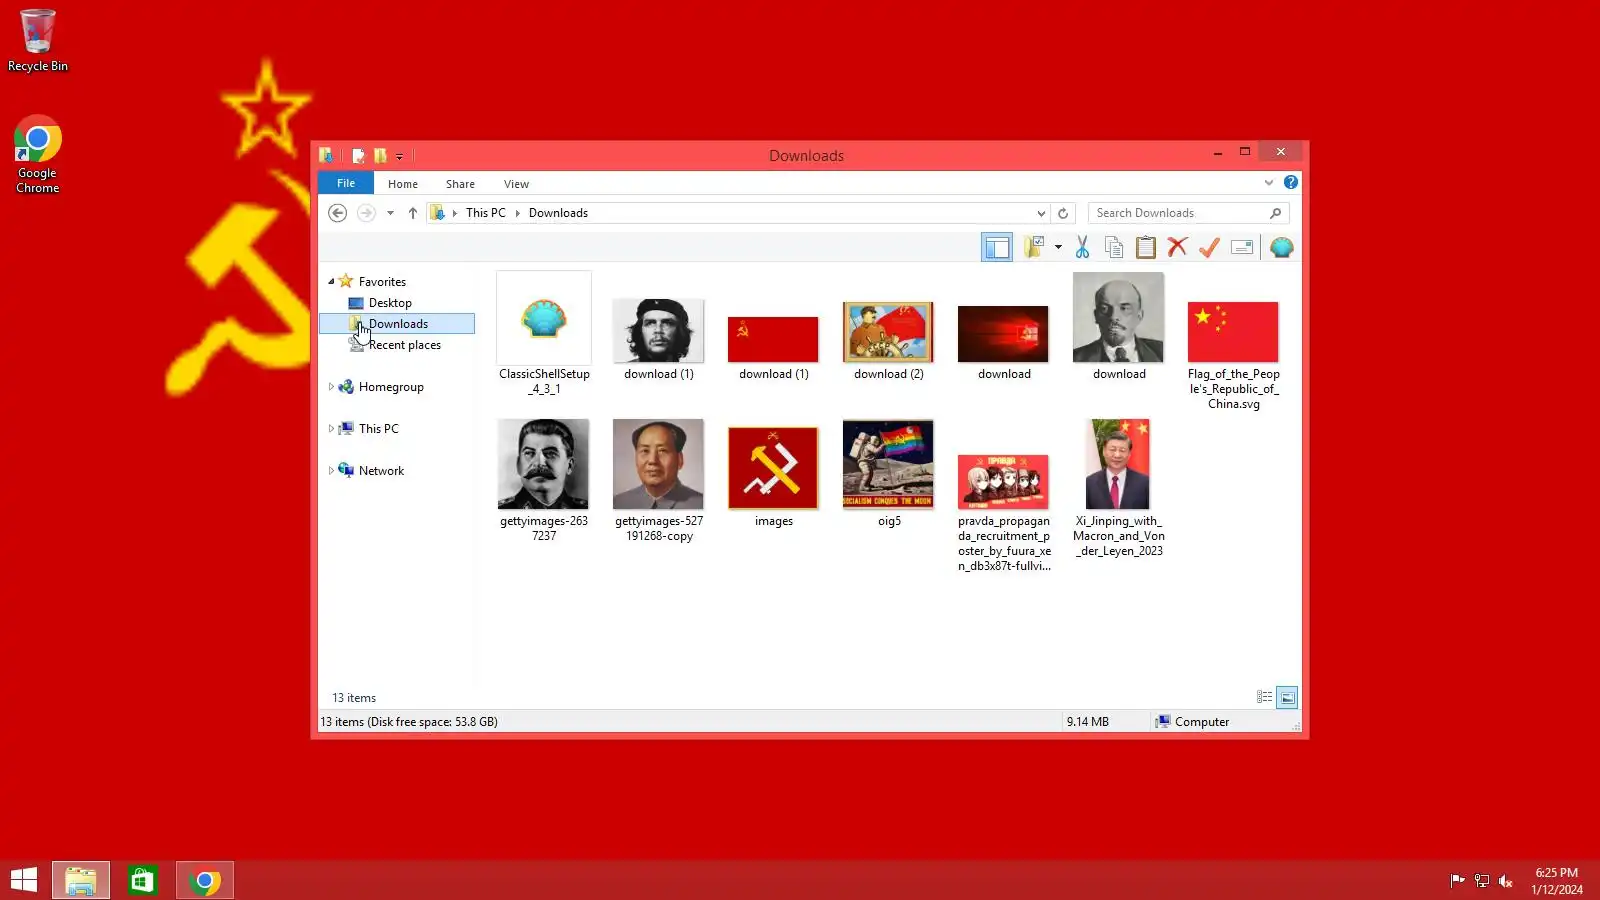This screenshot has width=1600, height=900.
Task: Click New folder in Quick Access Toolbar
Action: 380,155
